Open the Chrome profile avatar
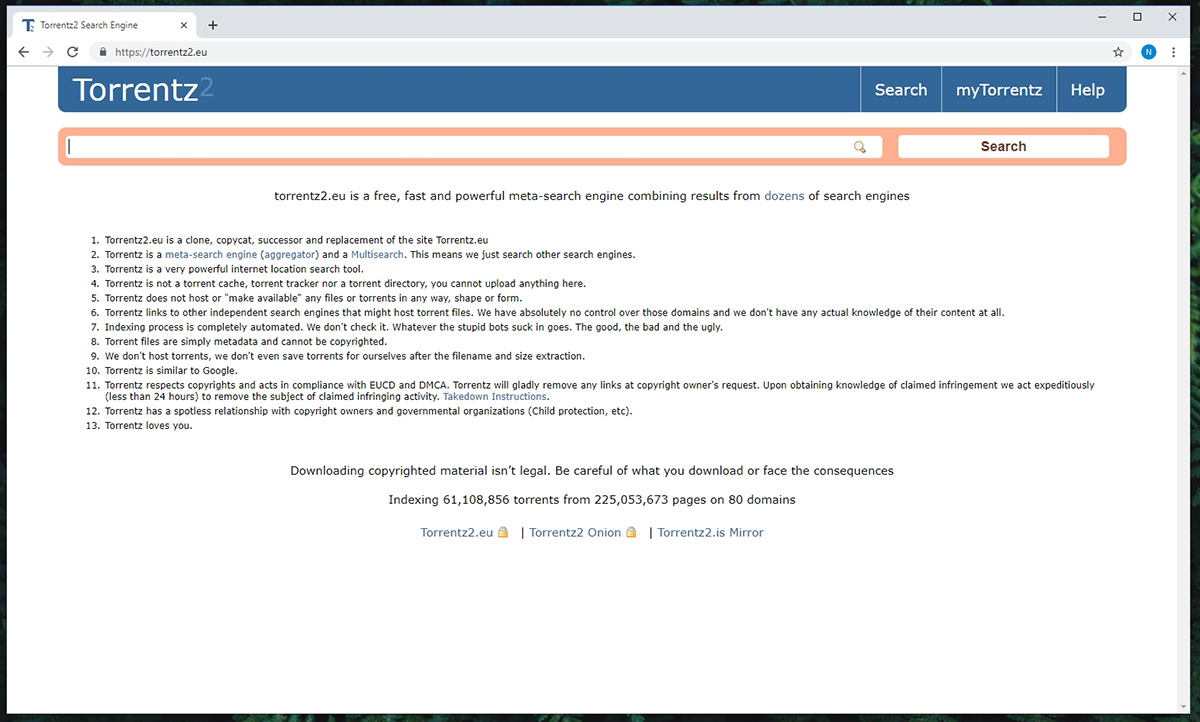Viewport: 1200px width, 722px height. (x=1149, y=52)
